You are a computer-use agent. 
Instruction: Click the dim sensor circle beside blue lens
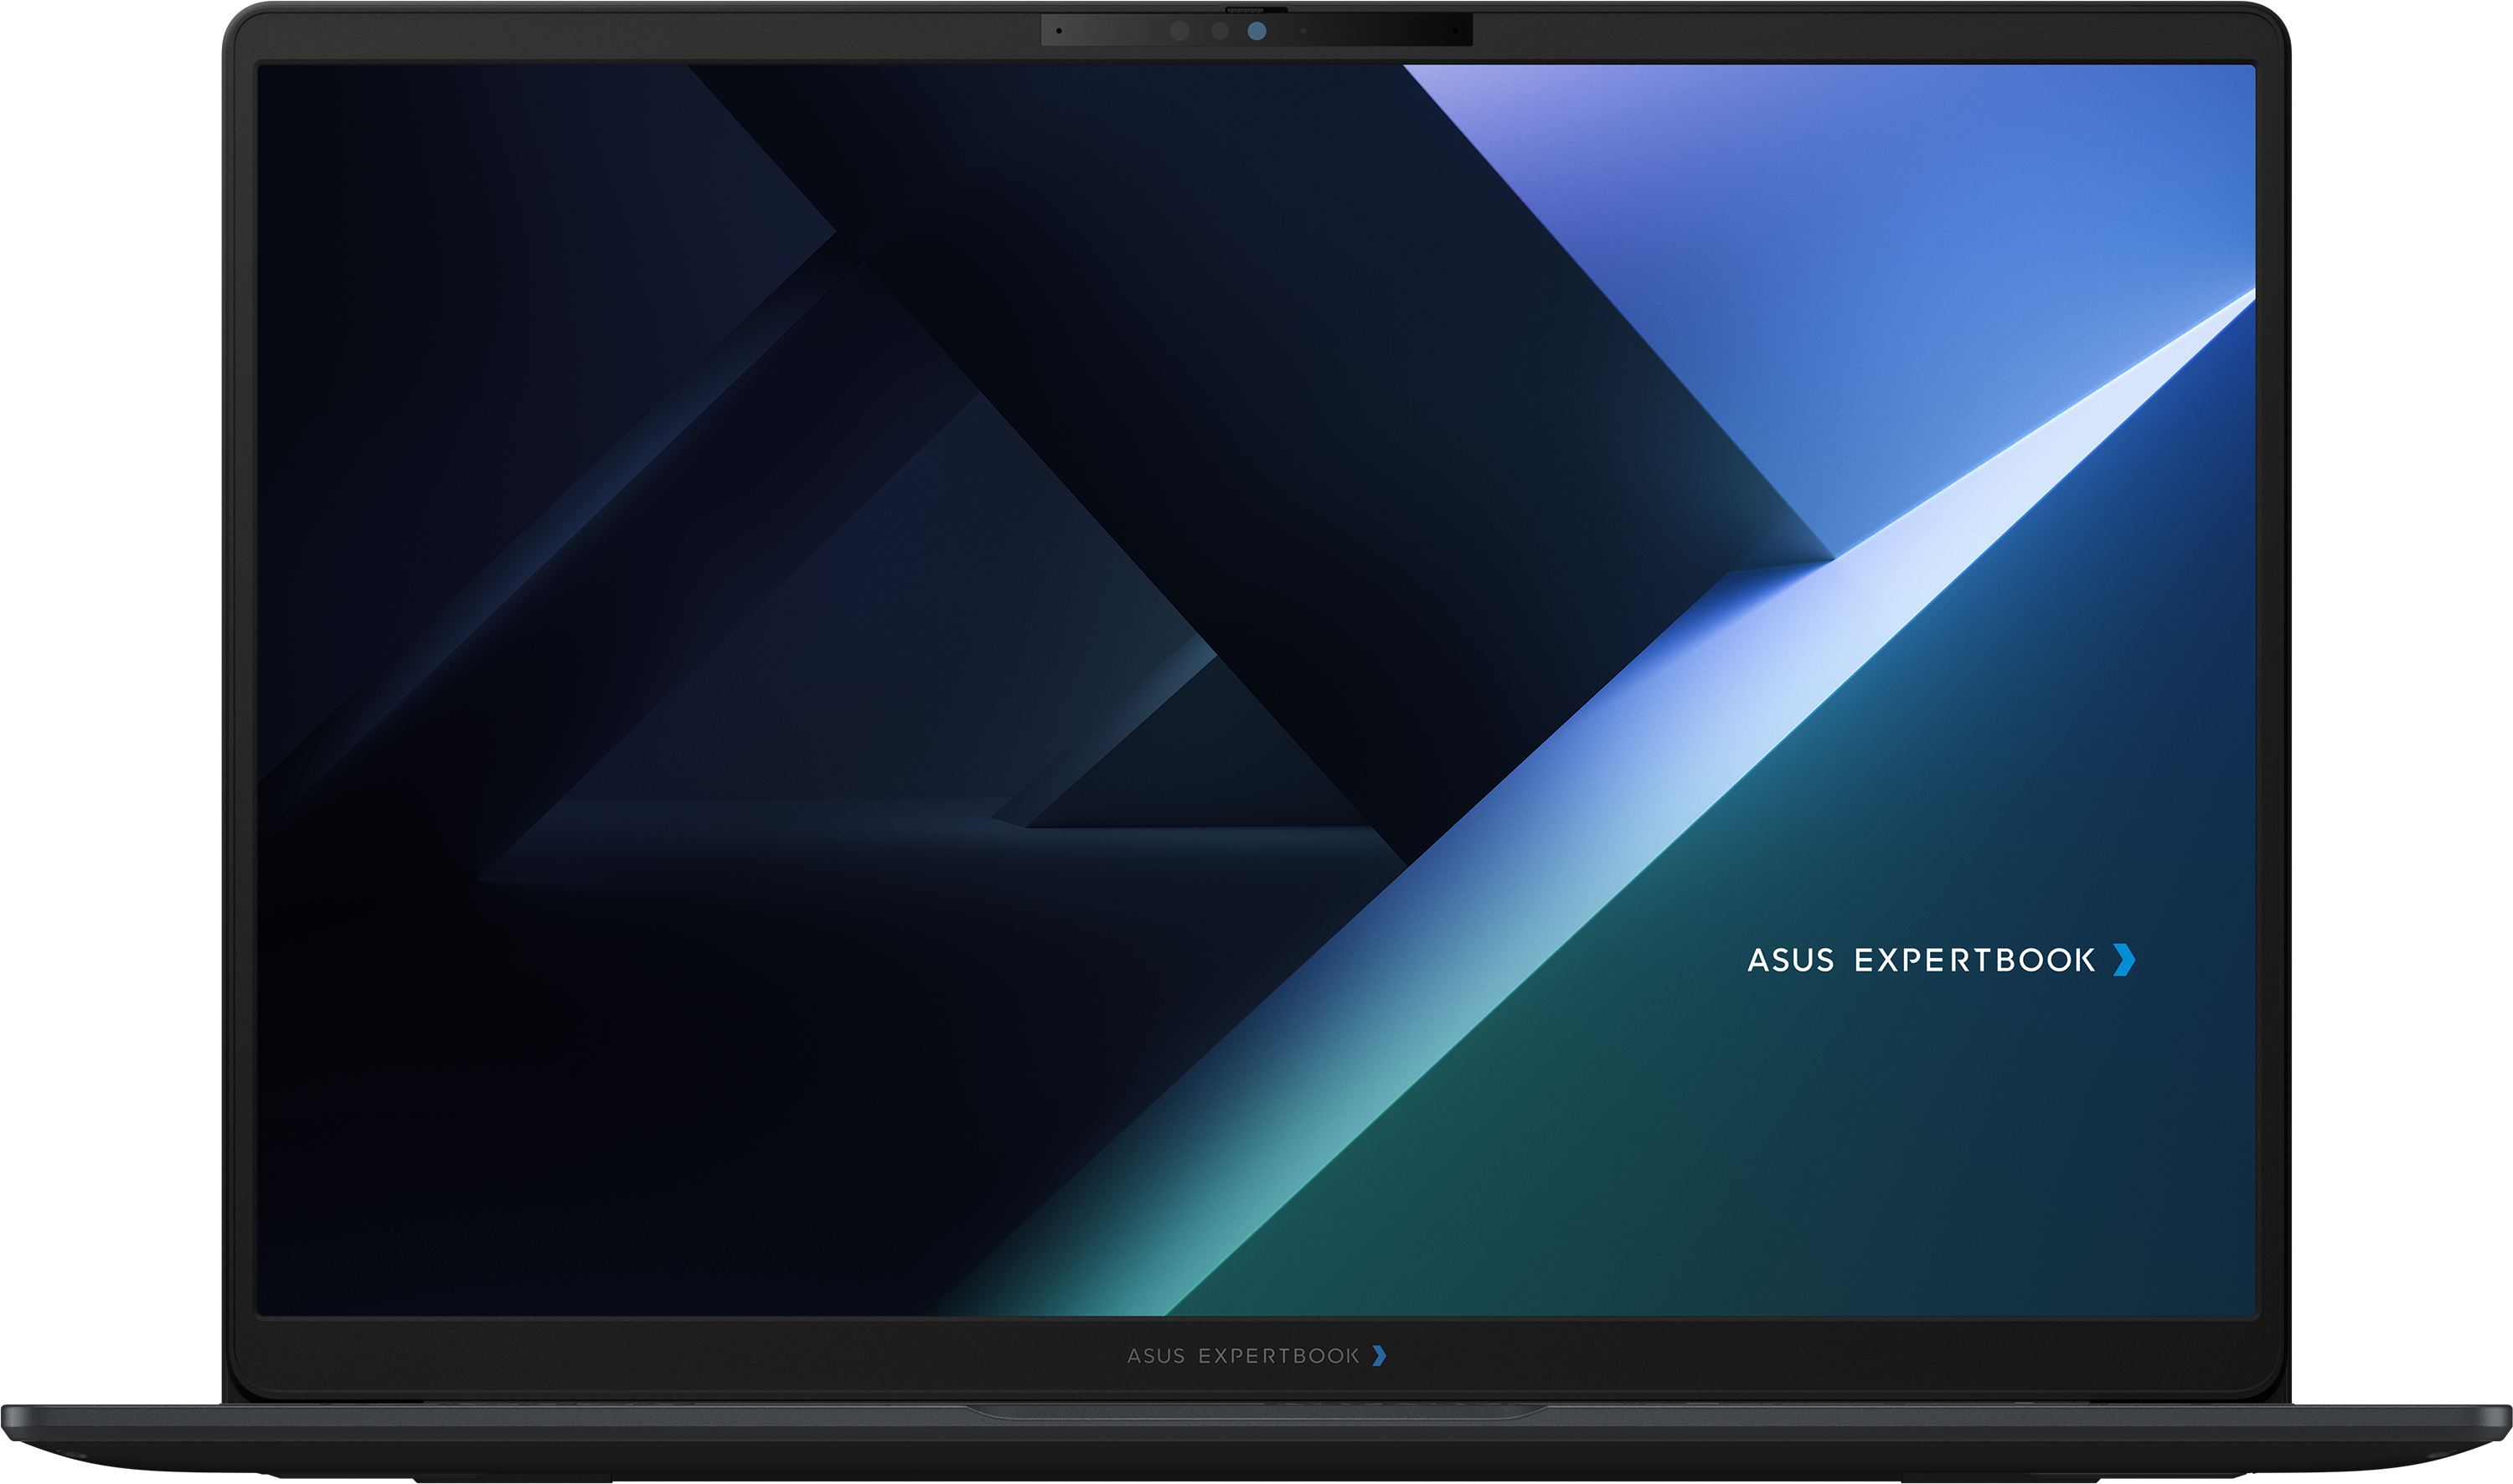pyautogui.click(x=1220, y=31)
